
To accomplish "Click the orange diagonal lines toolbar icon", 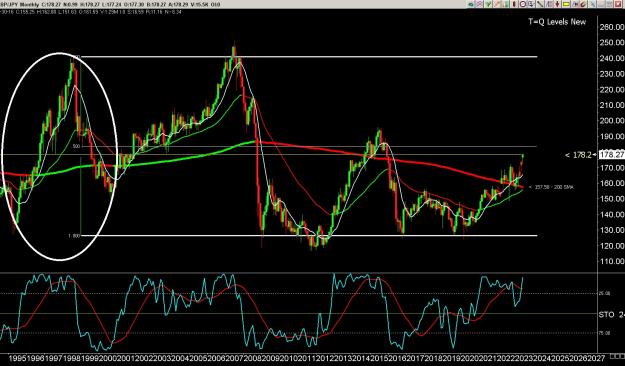I will pyautogui.click(x=497, y=4).
